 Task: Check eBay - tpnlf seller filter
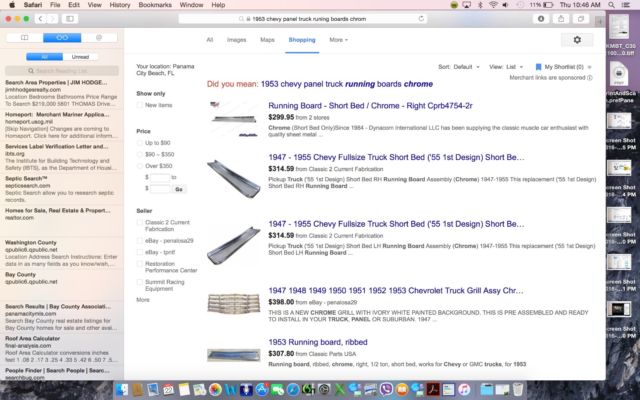pyautogui.click(x=140, y=252)
